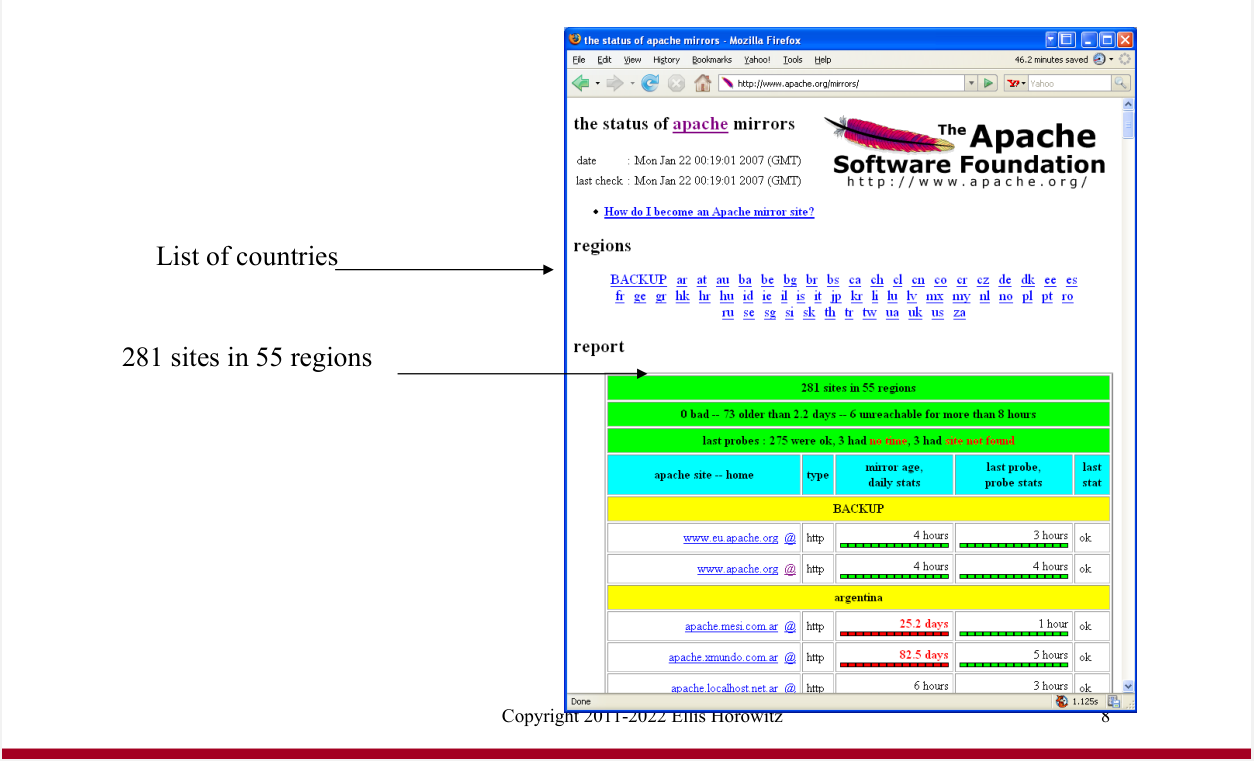Click the scrollbar down arrow
The width and height of the screenshot is (1254, 761).
tap(1129, 686)
